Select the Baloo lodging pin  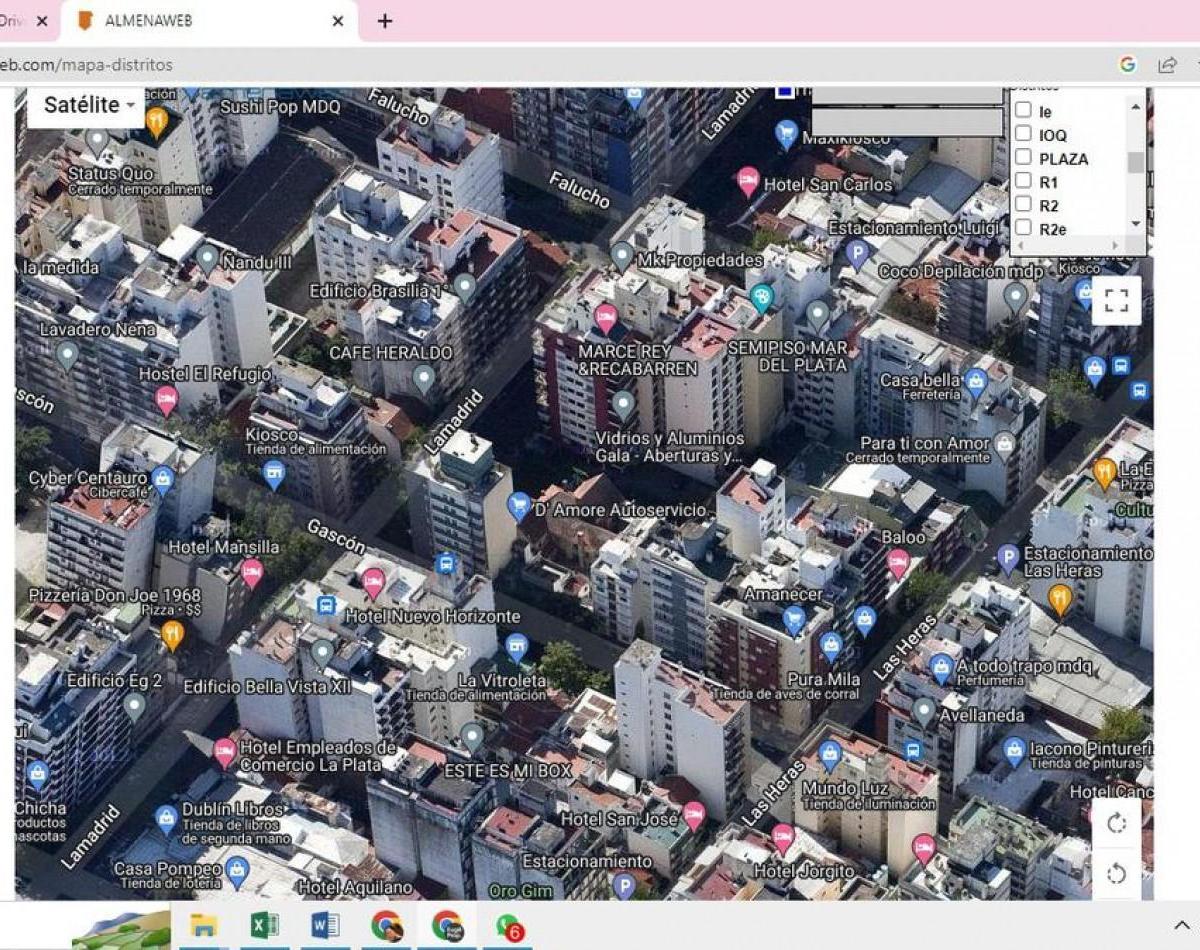pyautogui.click(x=899, y=563)
